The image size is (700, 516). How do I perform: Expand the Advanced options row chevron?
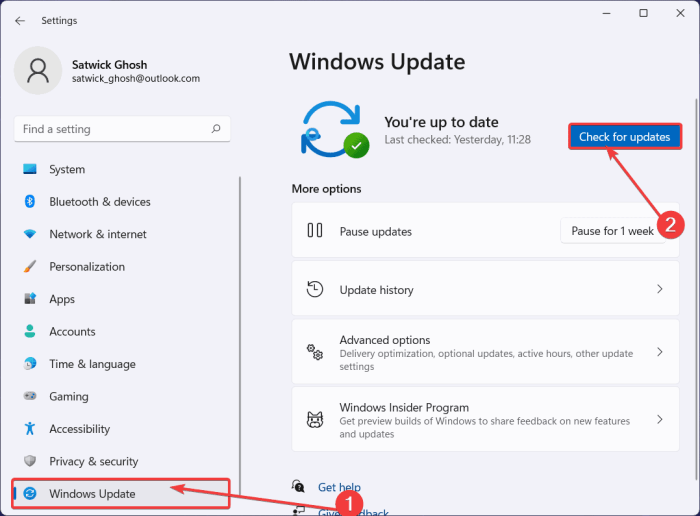point(659,352)
